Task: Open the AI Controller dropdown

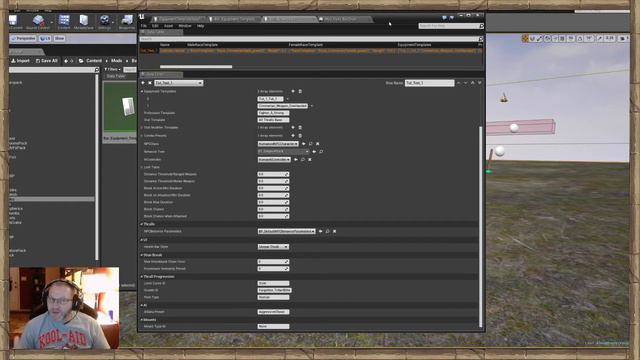Action: (274, 160)
